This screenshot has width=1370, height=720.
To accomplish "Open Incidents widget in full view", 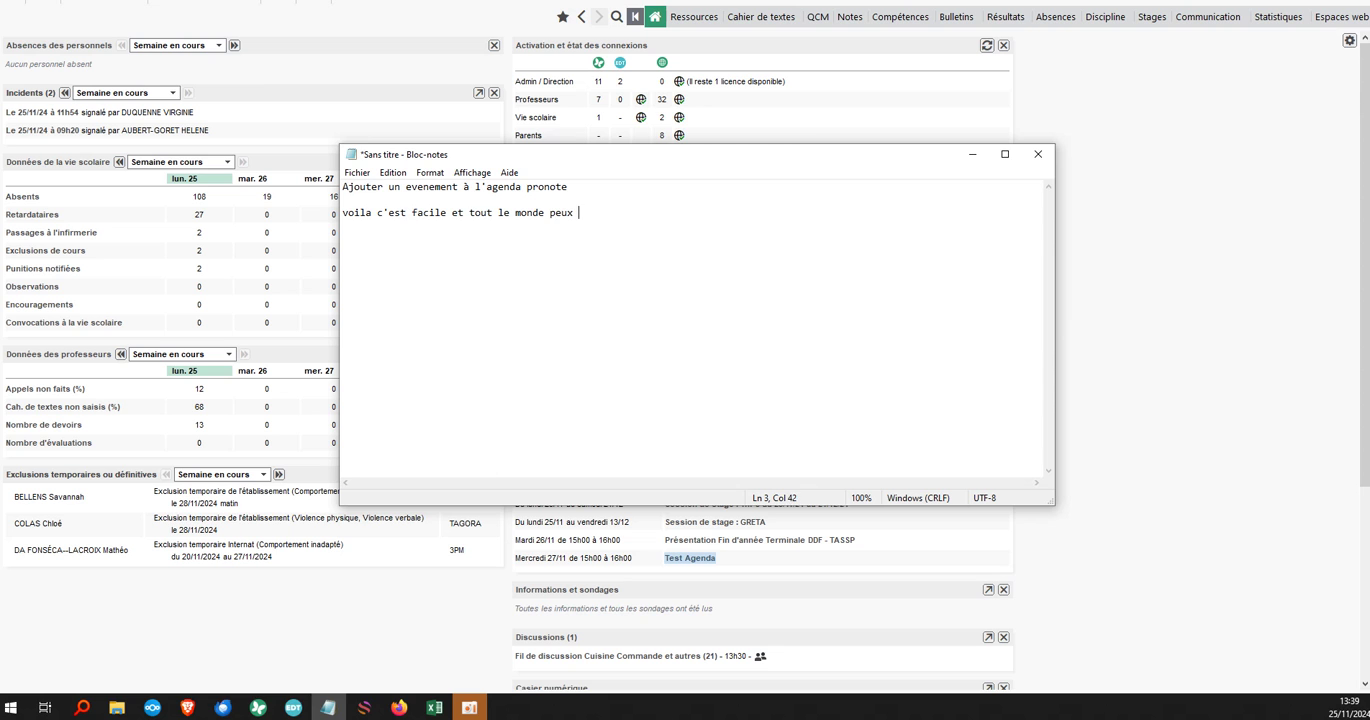I will tap(479, 93).
